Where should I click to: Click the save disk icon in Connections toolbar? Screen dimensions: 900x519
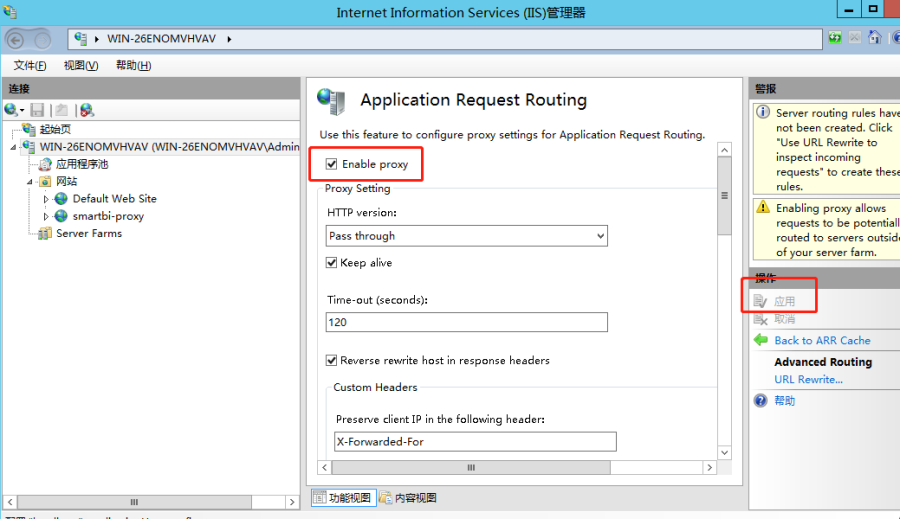coord(37,110)
